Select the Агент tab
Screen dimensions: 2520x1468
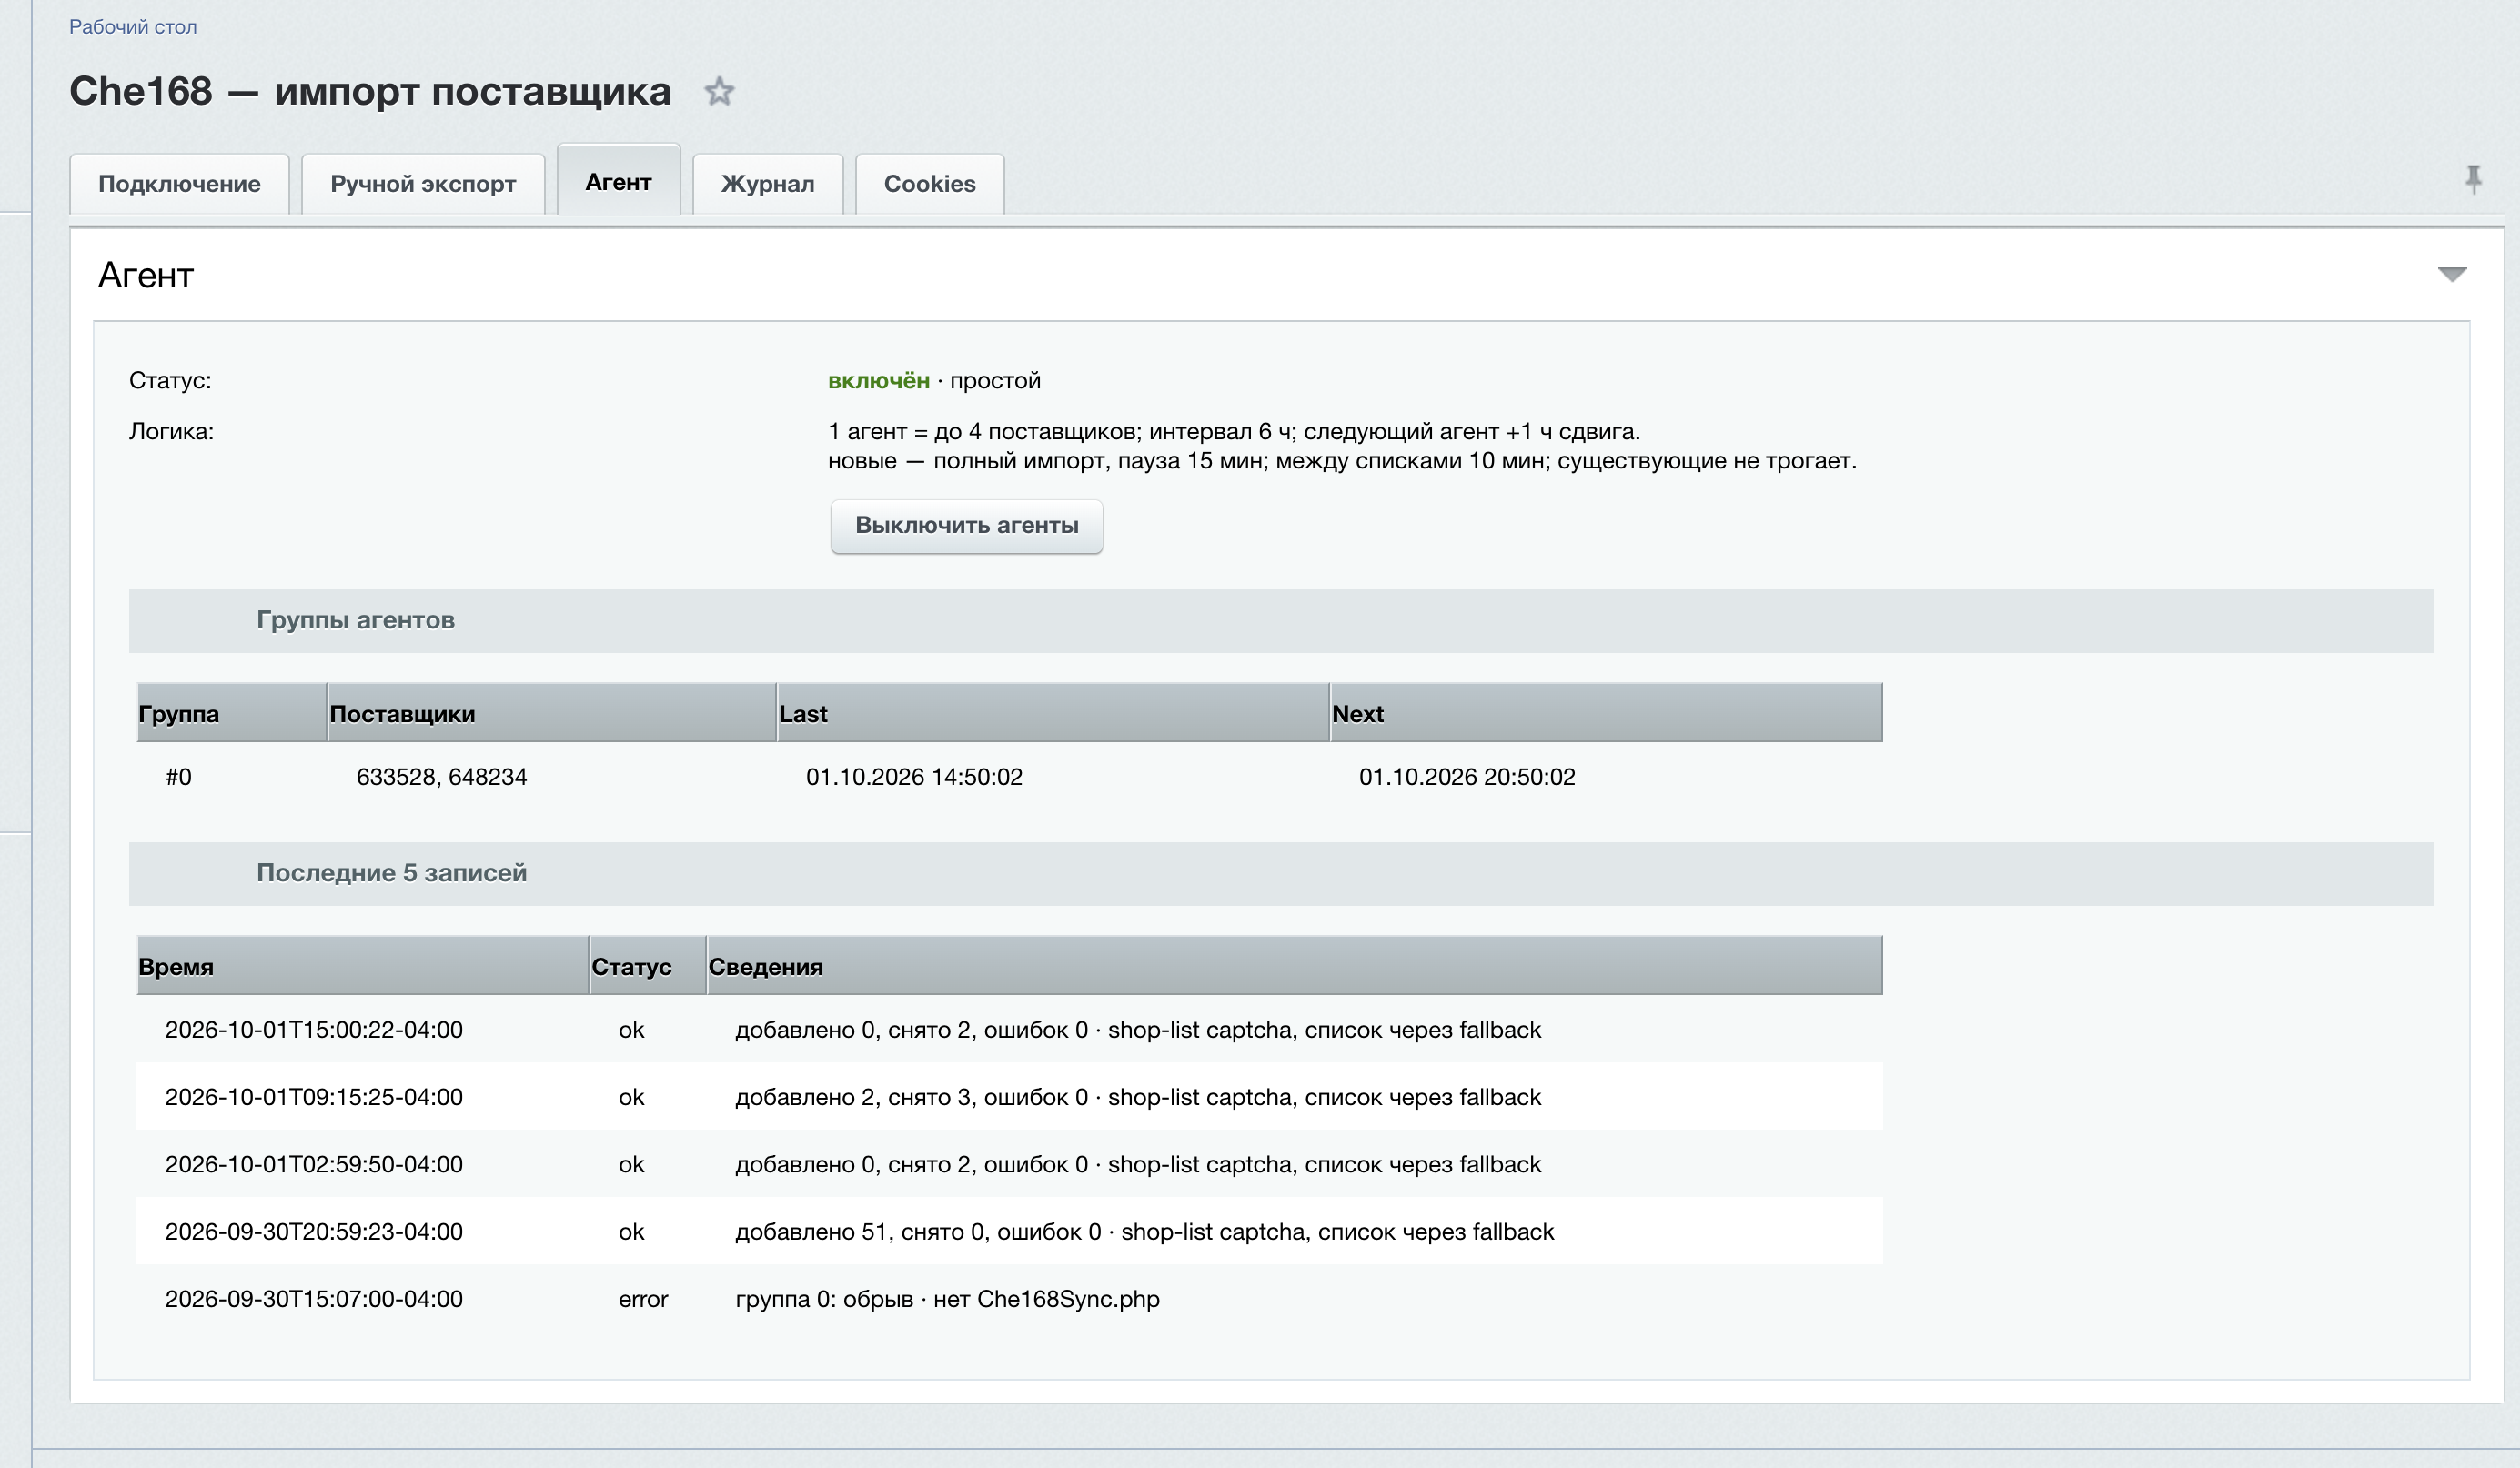point(618,181)
